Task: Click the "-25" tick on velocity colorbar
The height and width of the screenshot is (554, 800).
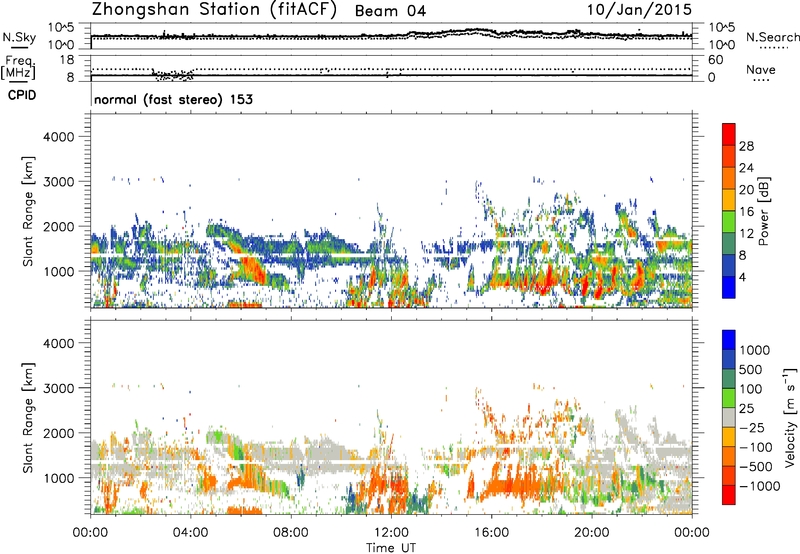Action: point(754,428)
